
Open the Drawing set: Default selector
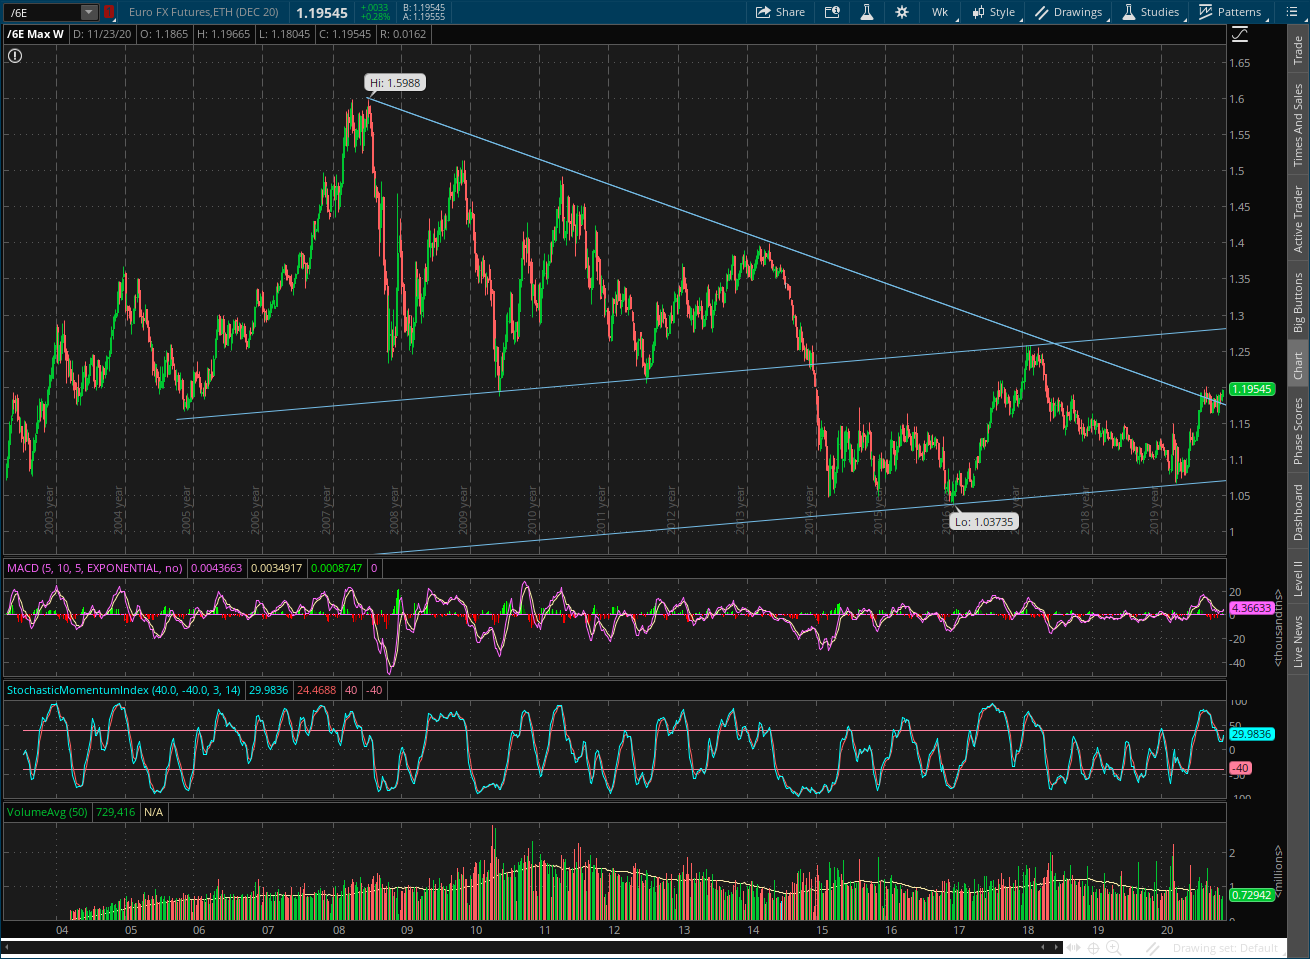1225,948
